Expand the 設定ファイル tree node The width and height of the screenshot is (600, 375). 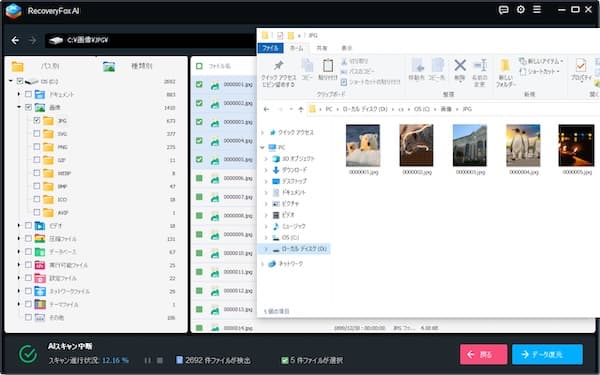click(18, 278)
